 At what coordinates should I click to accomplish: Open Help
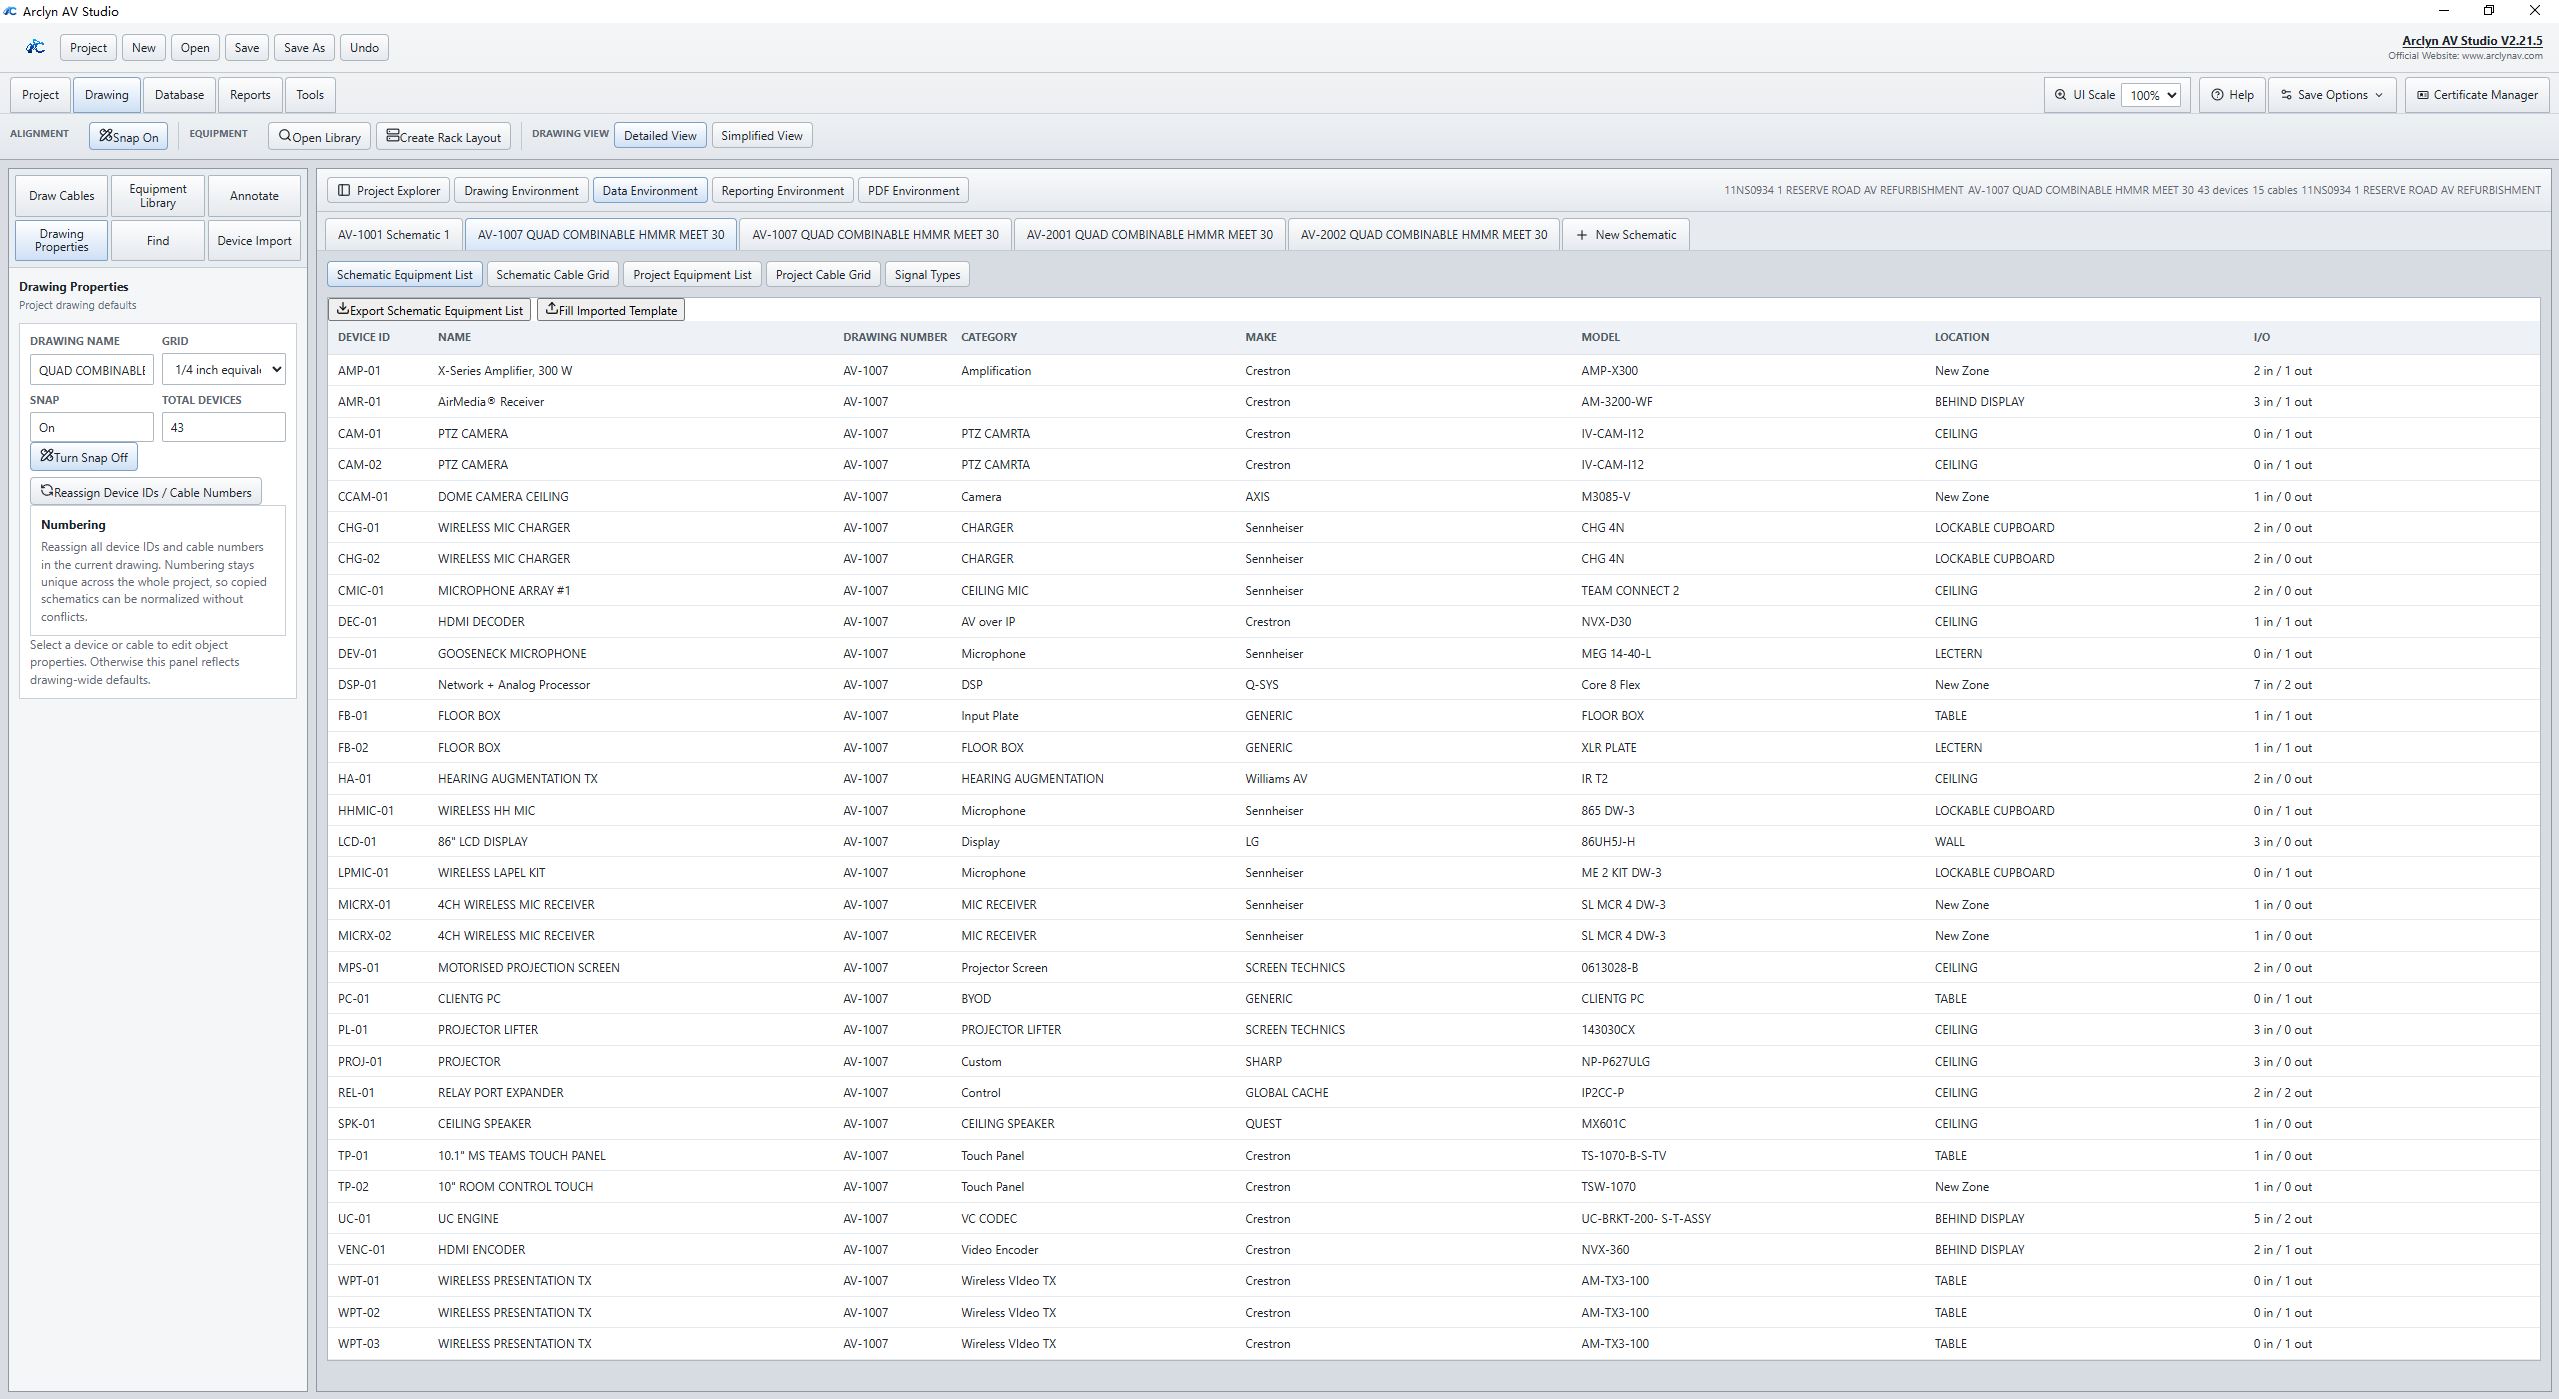[x=2232, y=95]
